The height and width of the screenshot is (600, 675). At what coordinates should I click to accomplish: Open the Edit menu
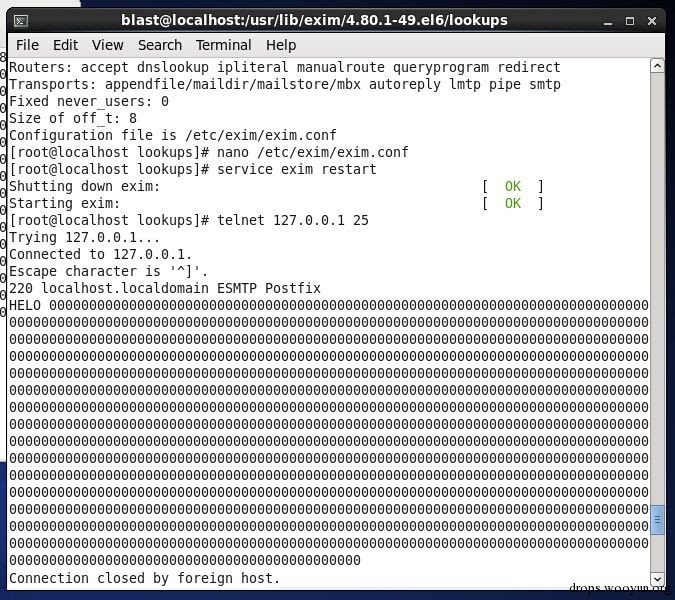(65, 45)
